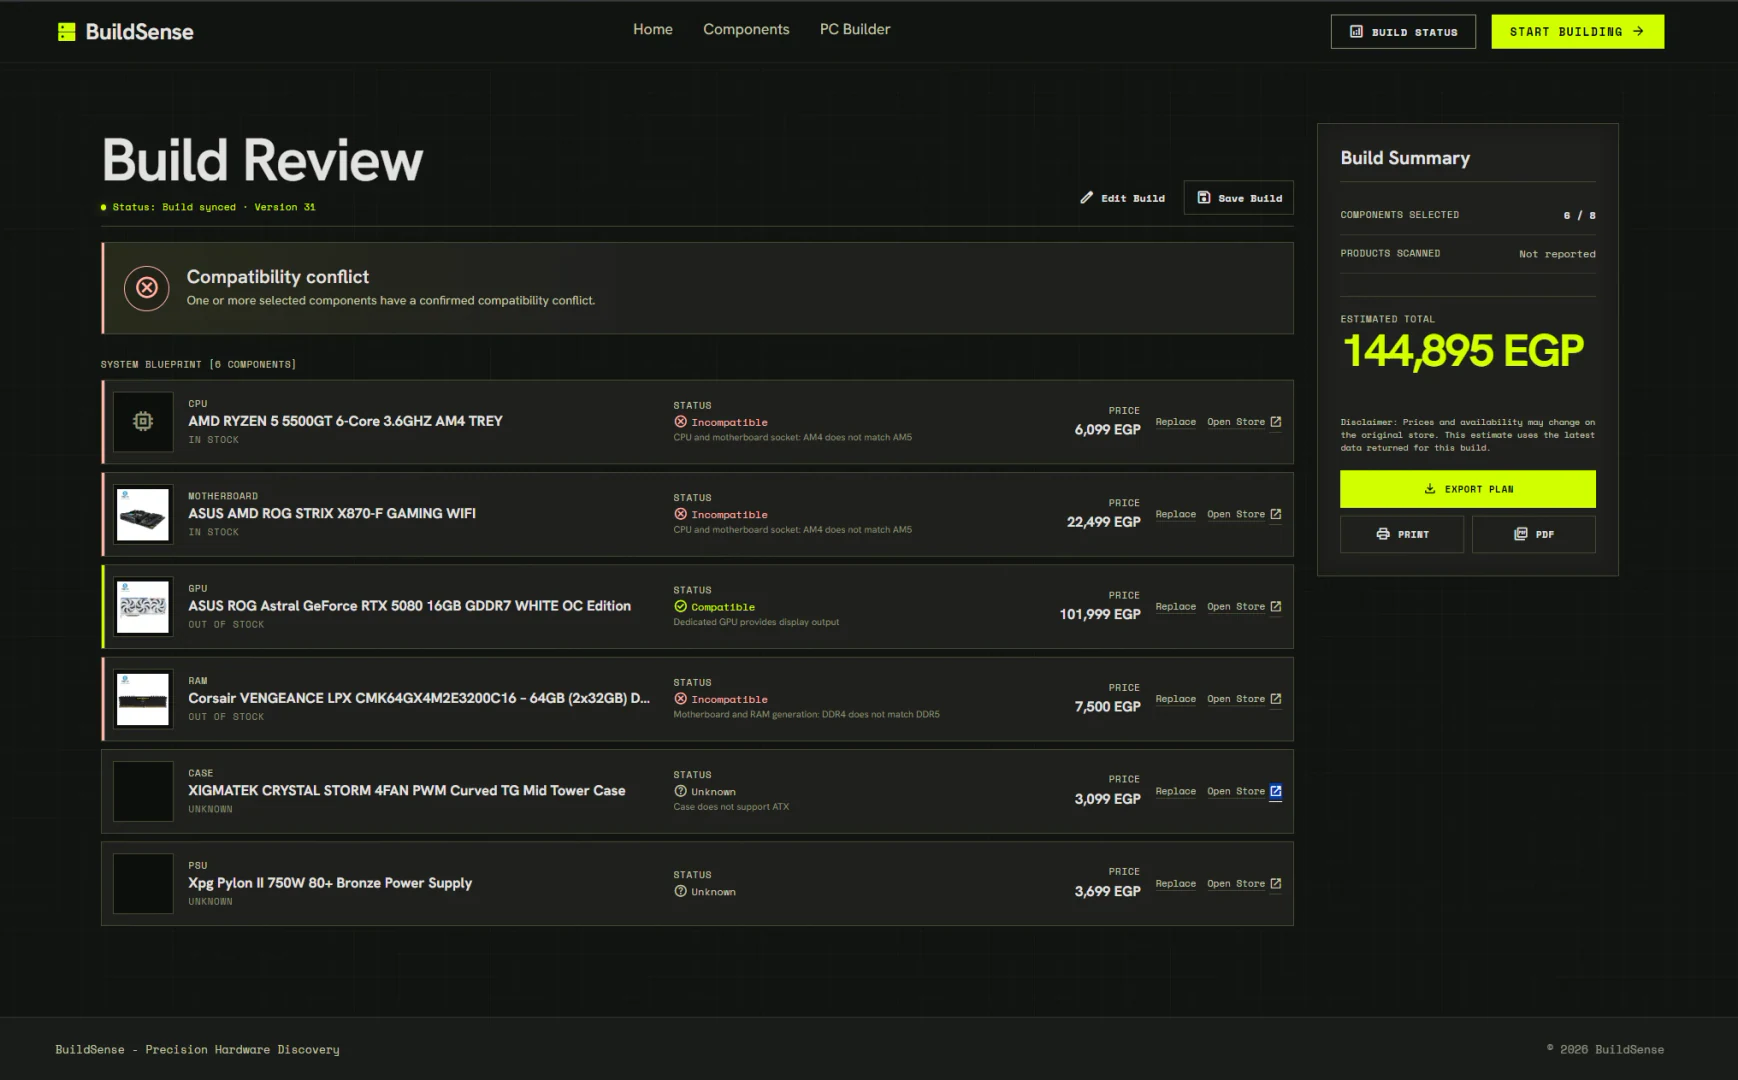The image size is (1738, 1080).
Task: Click the Print button
Action: click(1401, 534)
